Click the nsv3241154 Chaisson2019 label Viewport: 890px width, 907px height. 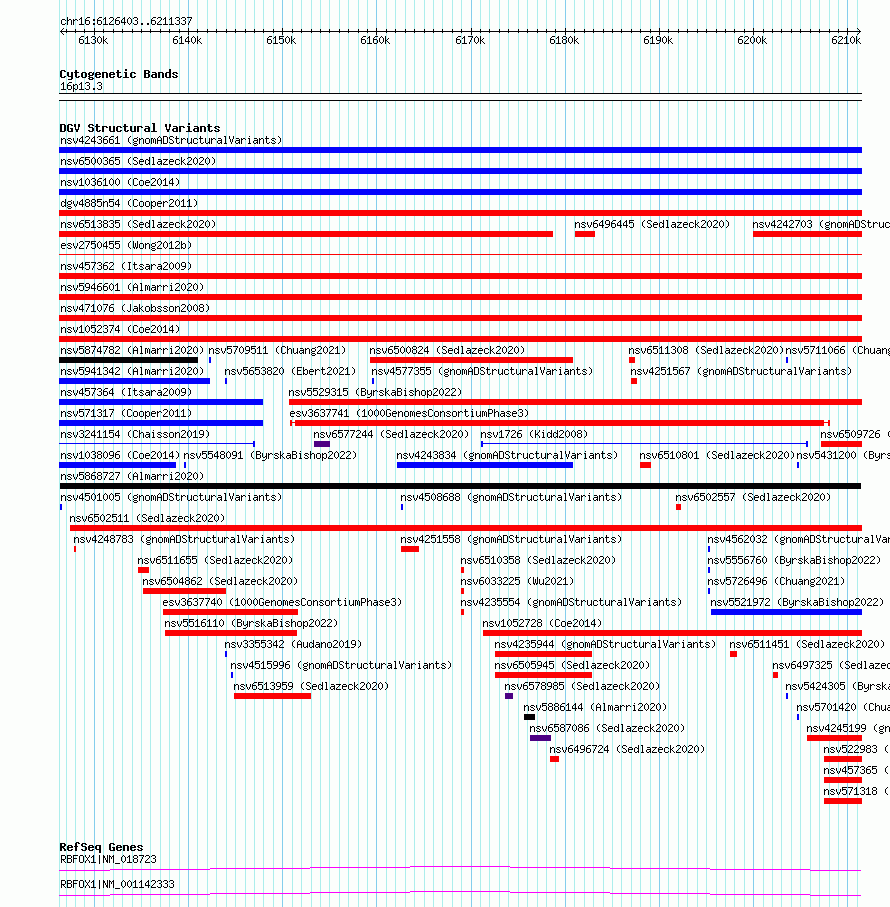click(135, 434)
